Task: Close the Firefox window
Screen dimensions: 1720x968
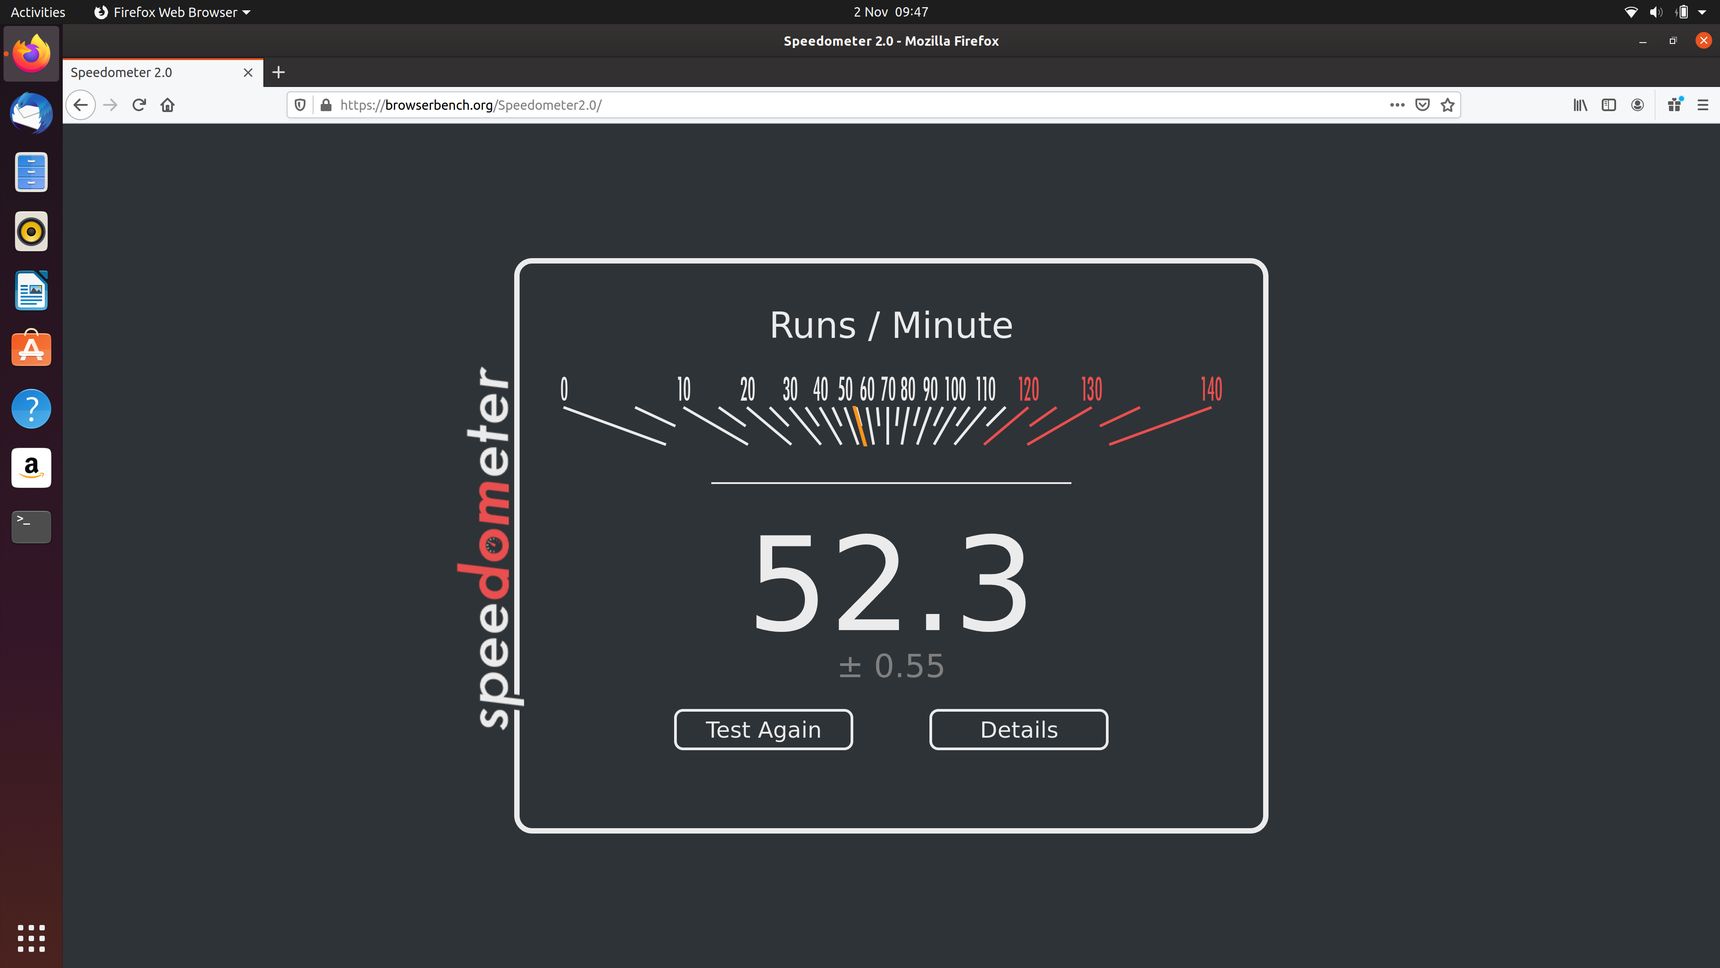Action: [x=1703, y=41]
